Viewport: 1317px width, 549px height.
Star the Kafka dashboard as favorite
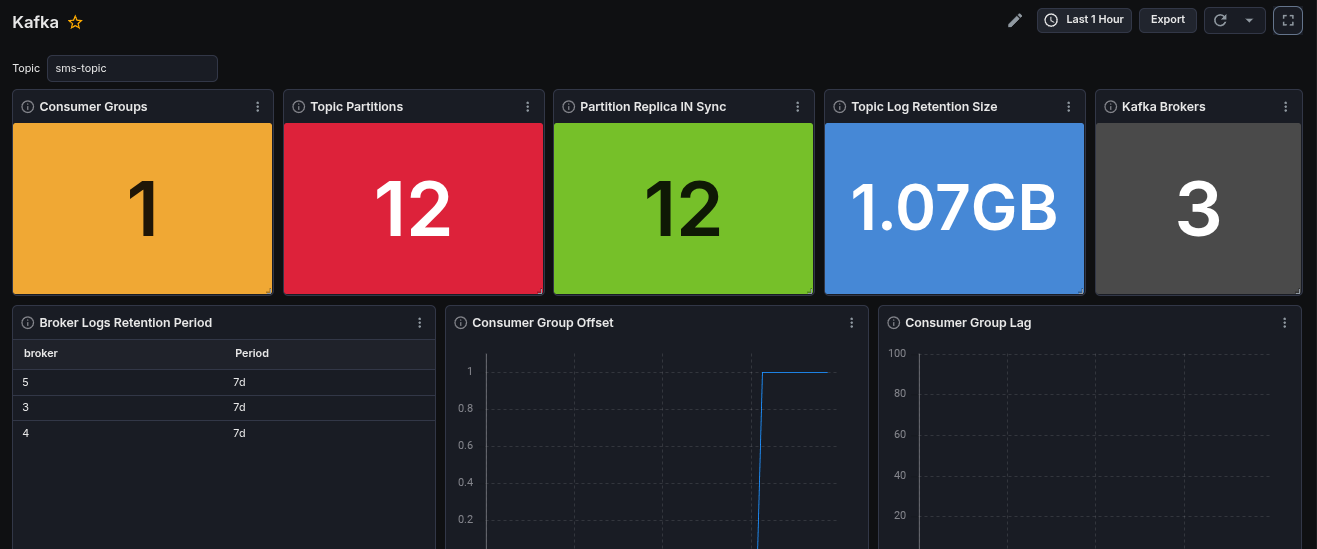pos(75,22)
